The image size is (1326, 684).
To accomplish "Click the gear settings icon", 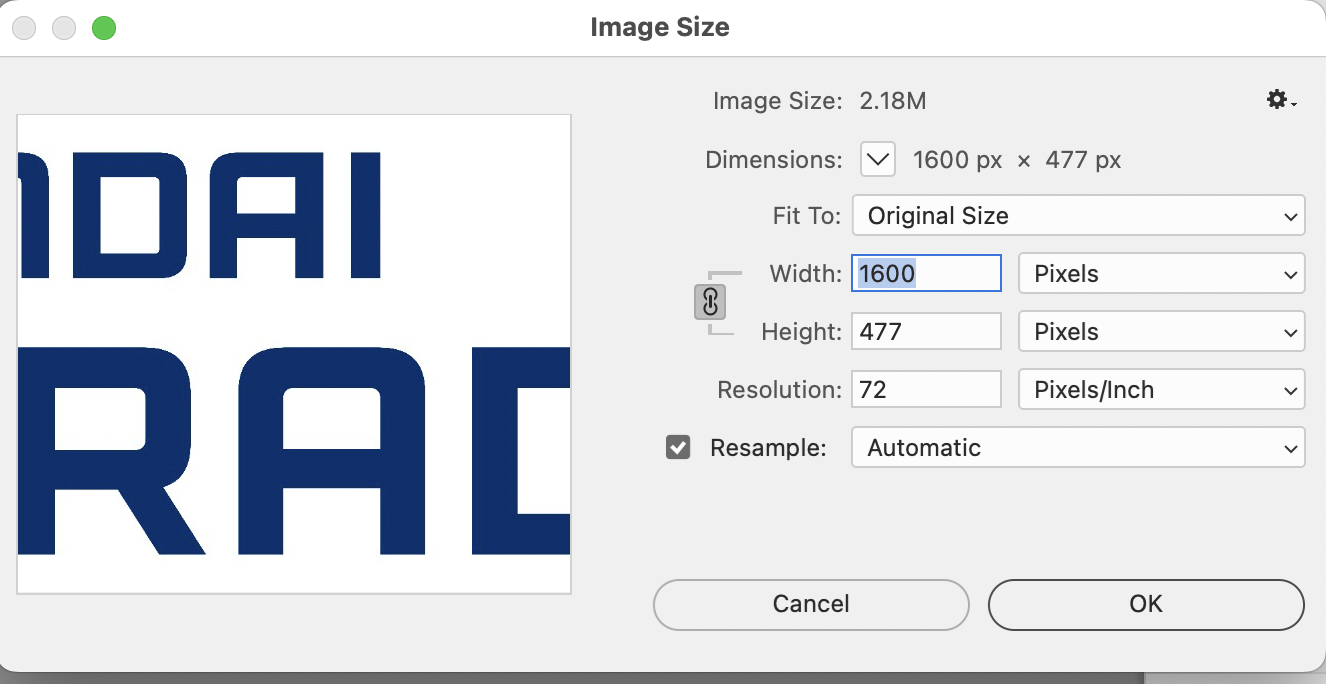I will coord(1281,100).
